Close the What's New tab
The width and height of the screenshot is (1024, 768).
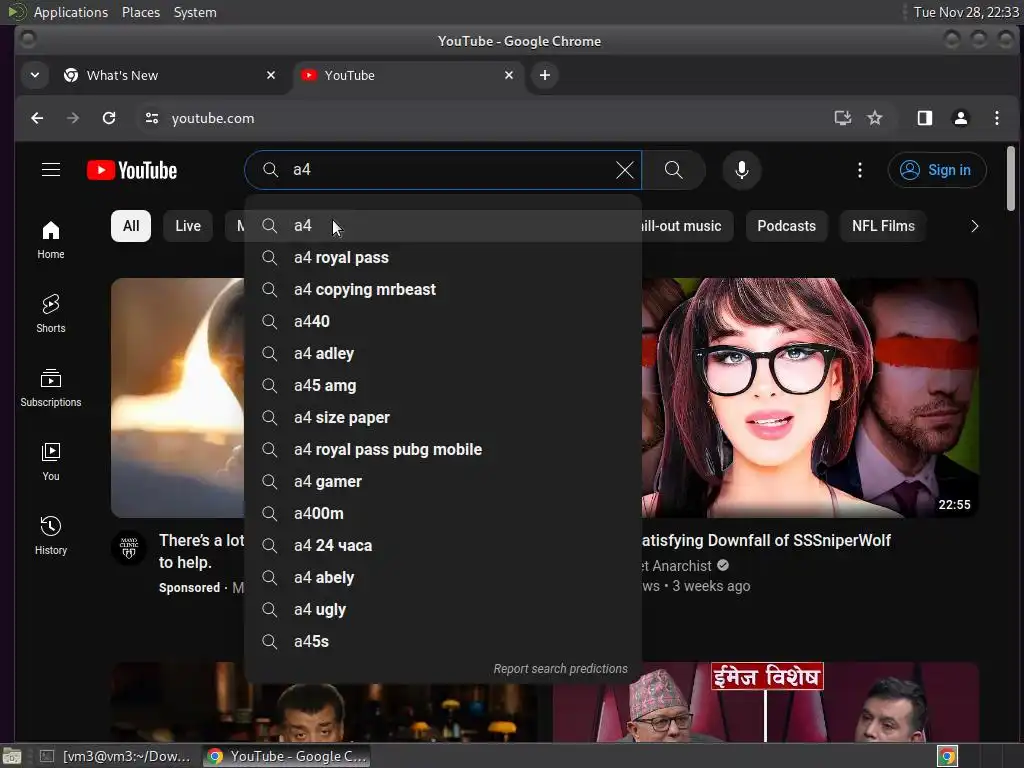click(x=271, y=75)
